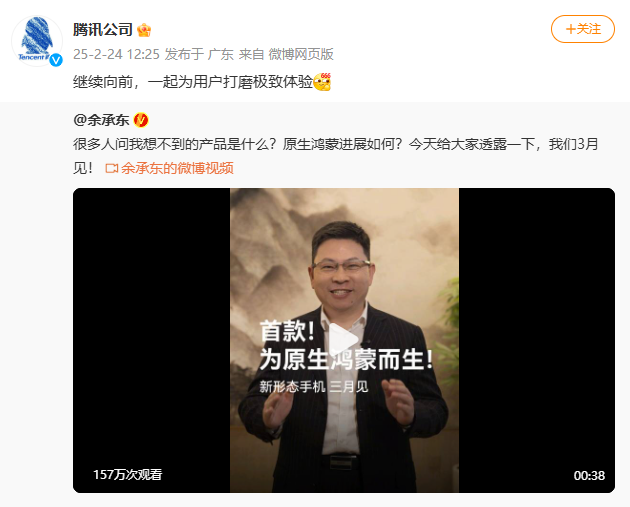Click the crown member badge beside 腾讯公司
This screenshot has width=630, height=507.
pos(144,30)
